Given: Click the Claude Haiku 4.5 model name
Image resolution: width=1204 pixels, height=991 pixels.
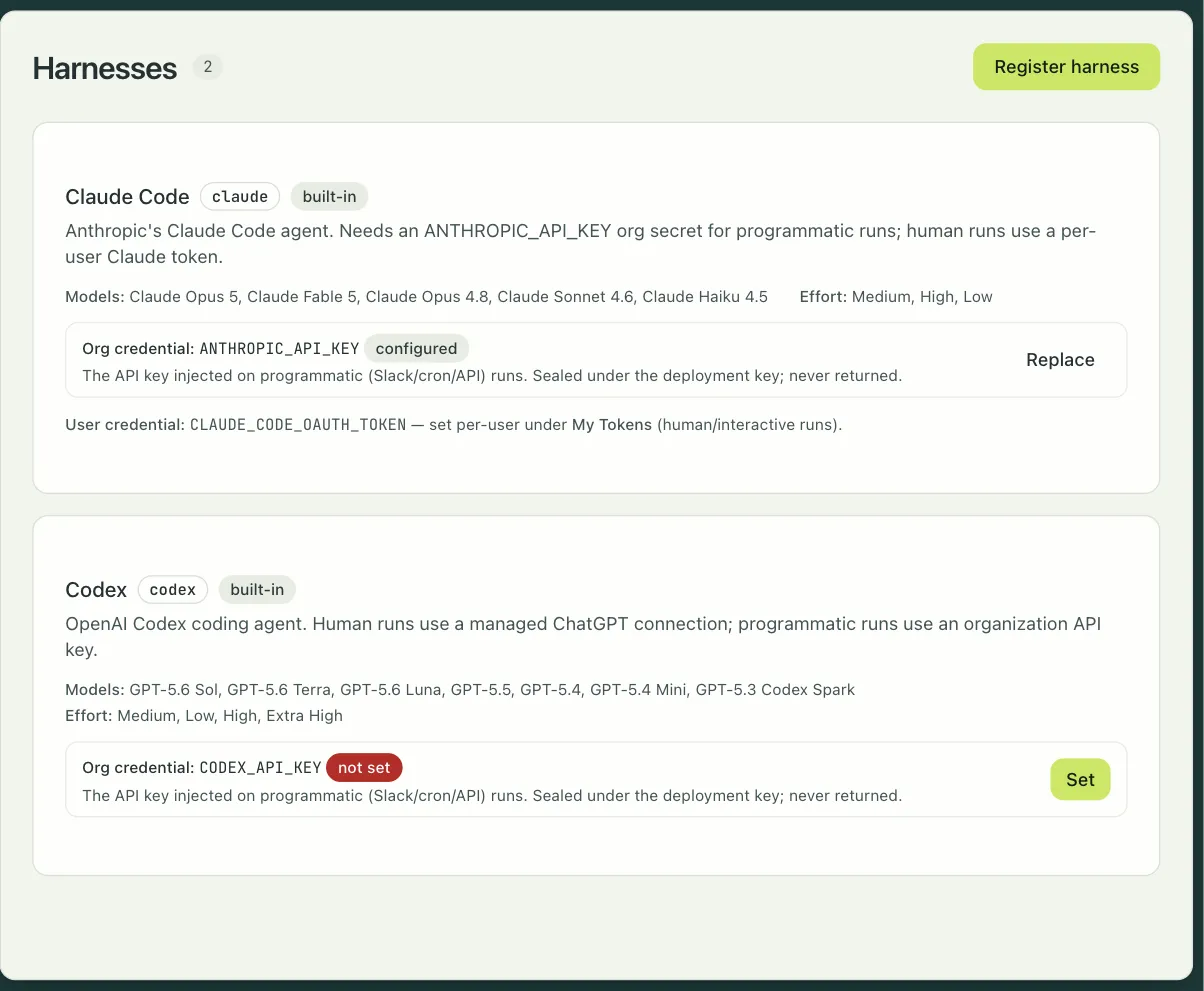Looking at the screenshot, I should coord(705,297).
